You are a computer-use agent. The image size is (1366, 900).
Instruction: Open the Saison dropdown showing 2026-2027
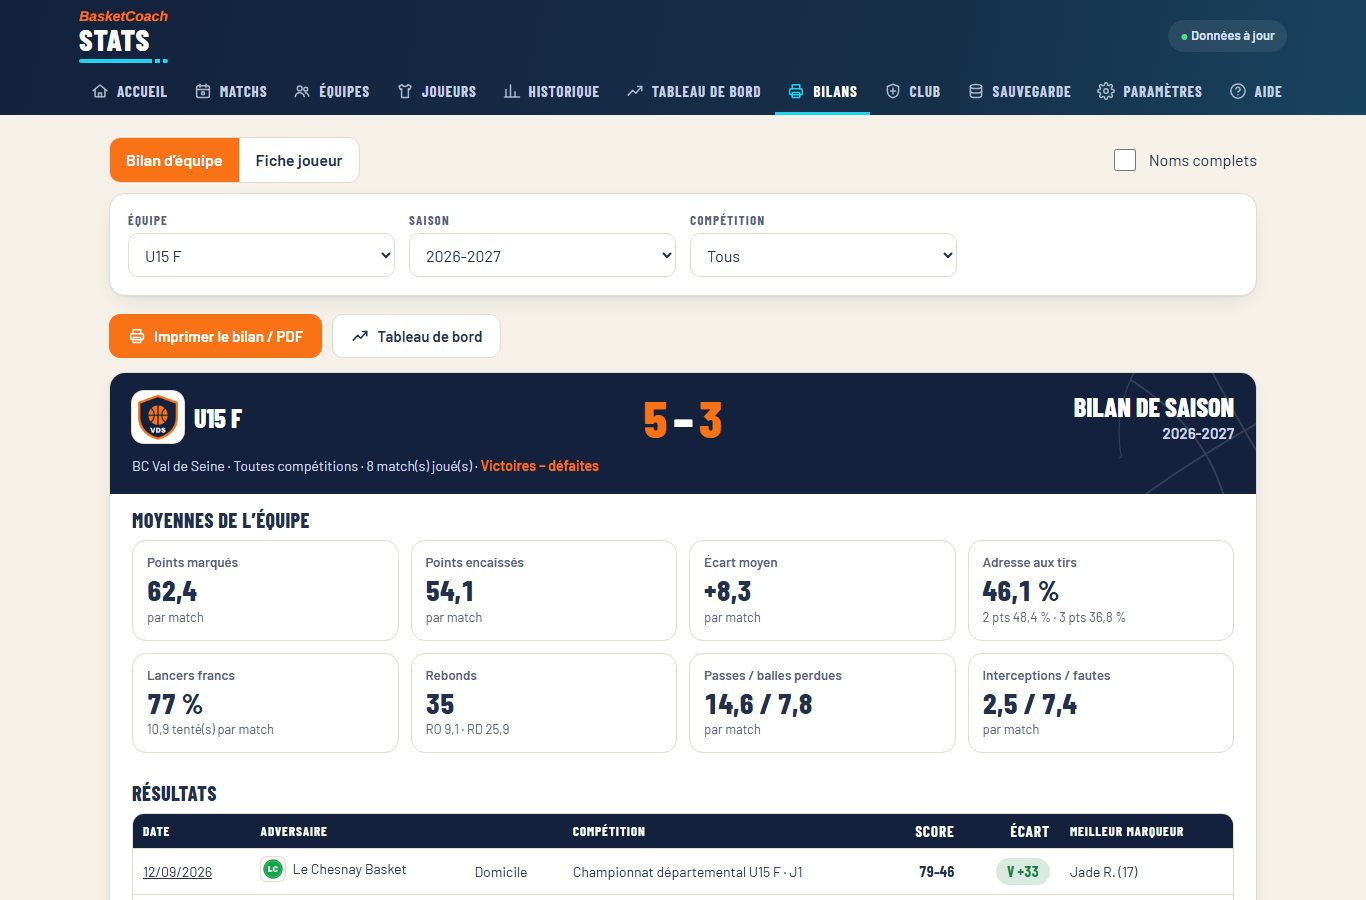pyautogui.click(x=542, y=256)
